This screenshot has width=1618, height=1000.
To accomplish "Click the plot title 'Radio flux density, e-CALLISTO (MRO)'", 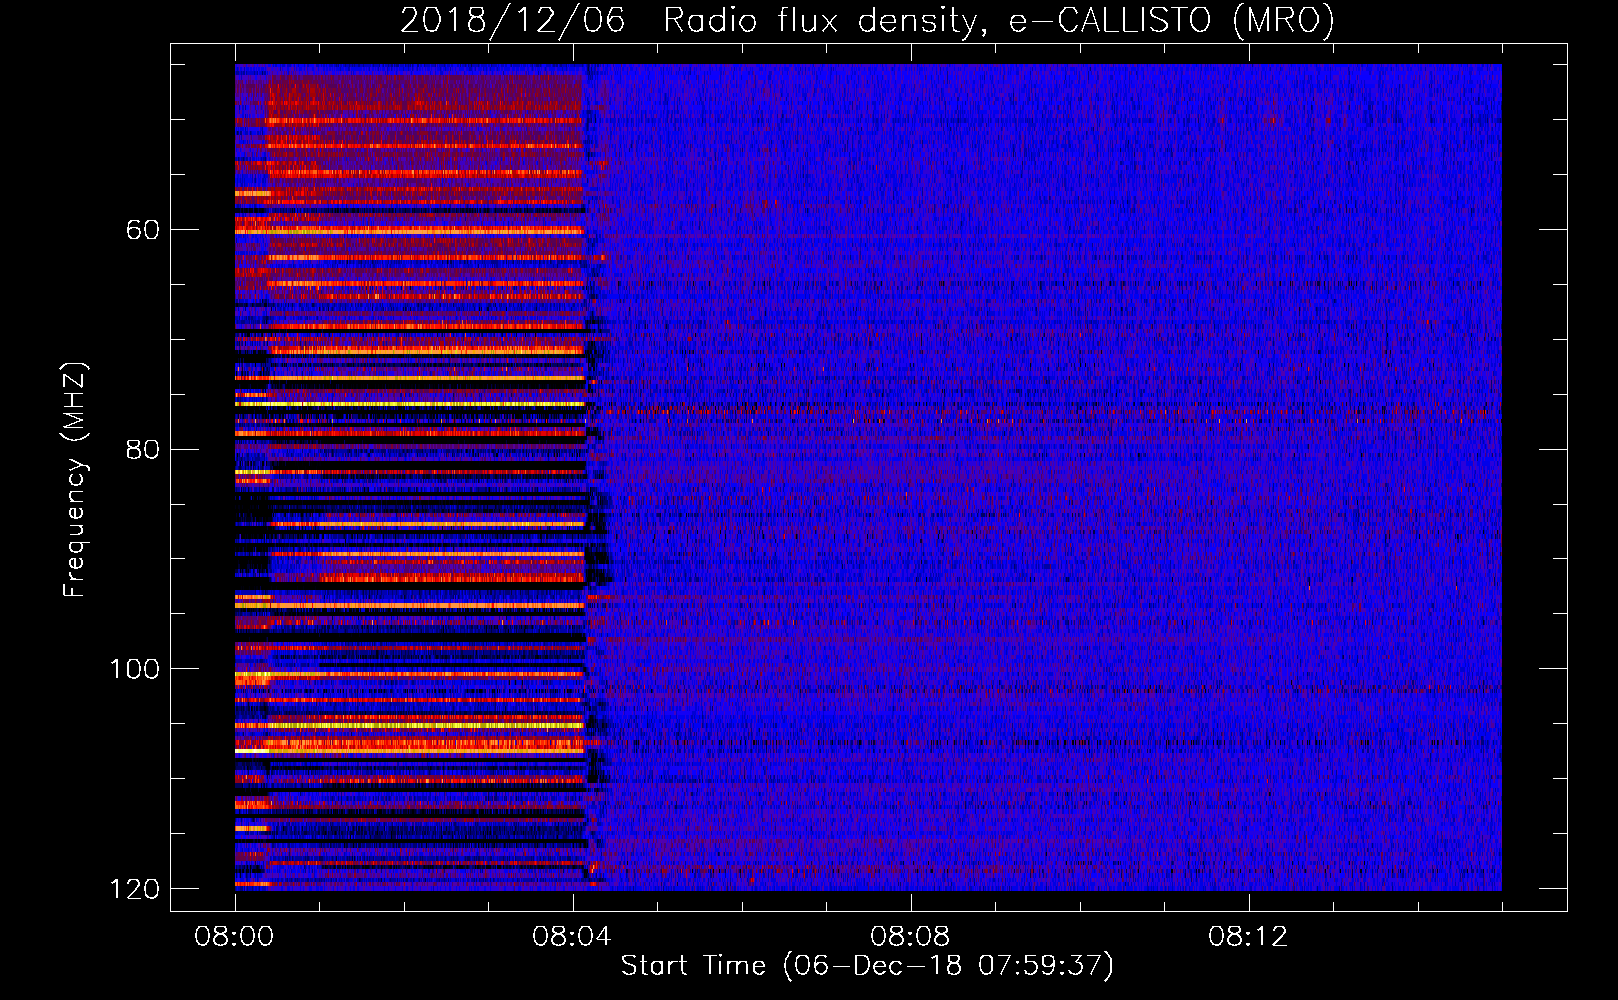I will pos(998,20).
